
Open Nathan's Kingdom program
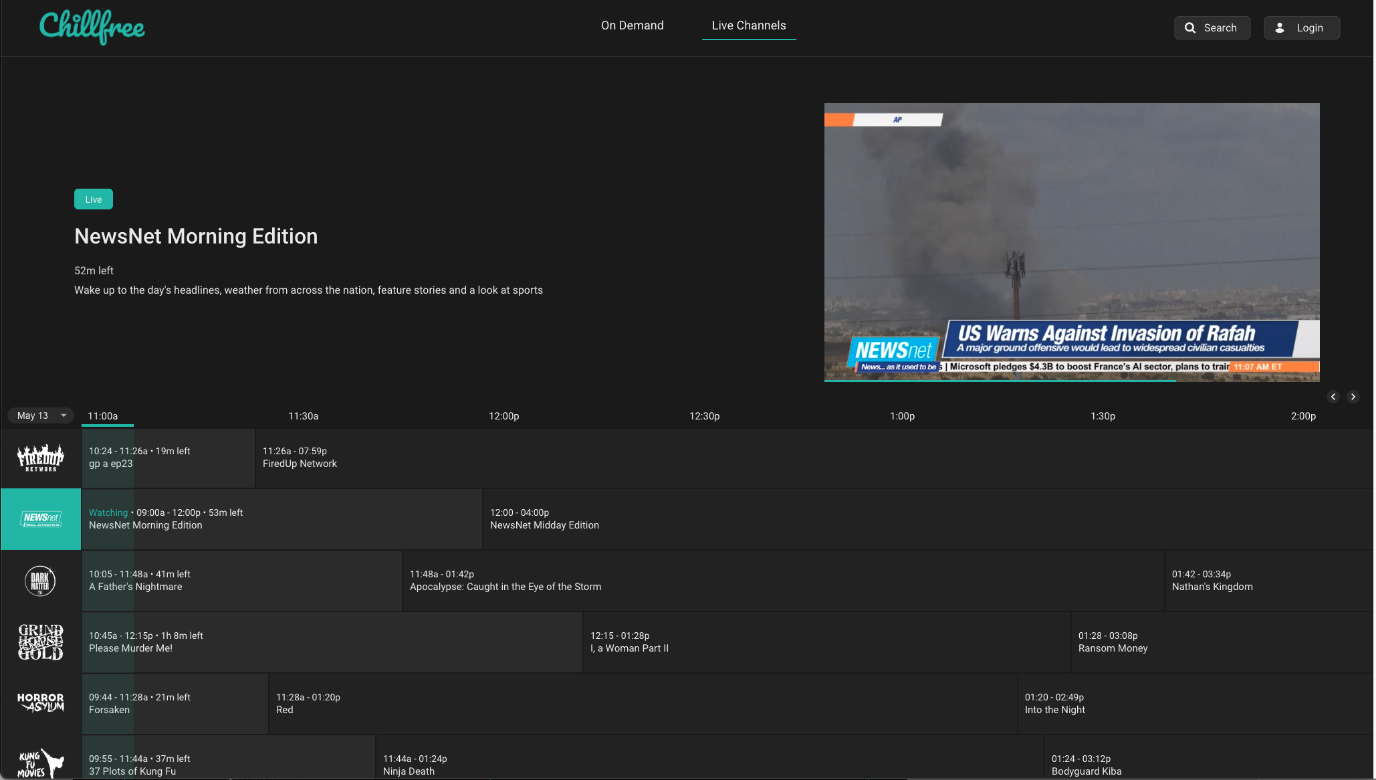[1269, 581]
